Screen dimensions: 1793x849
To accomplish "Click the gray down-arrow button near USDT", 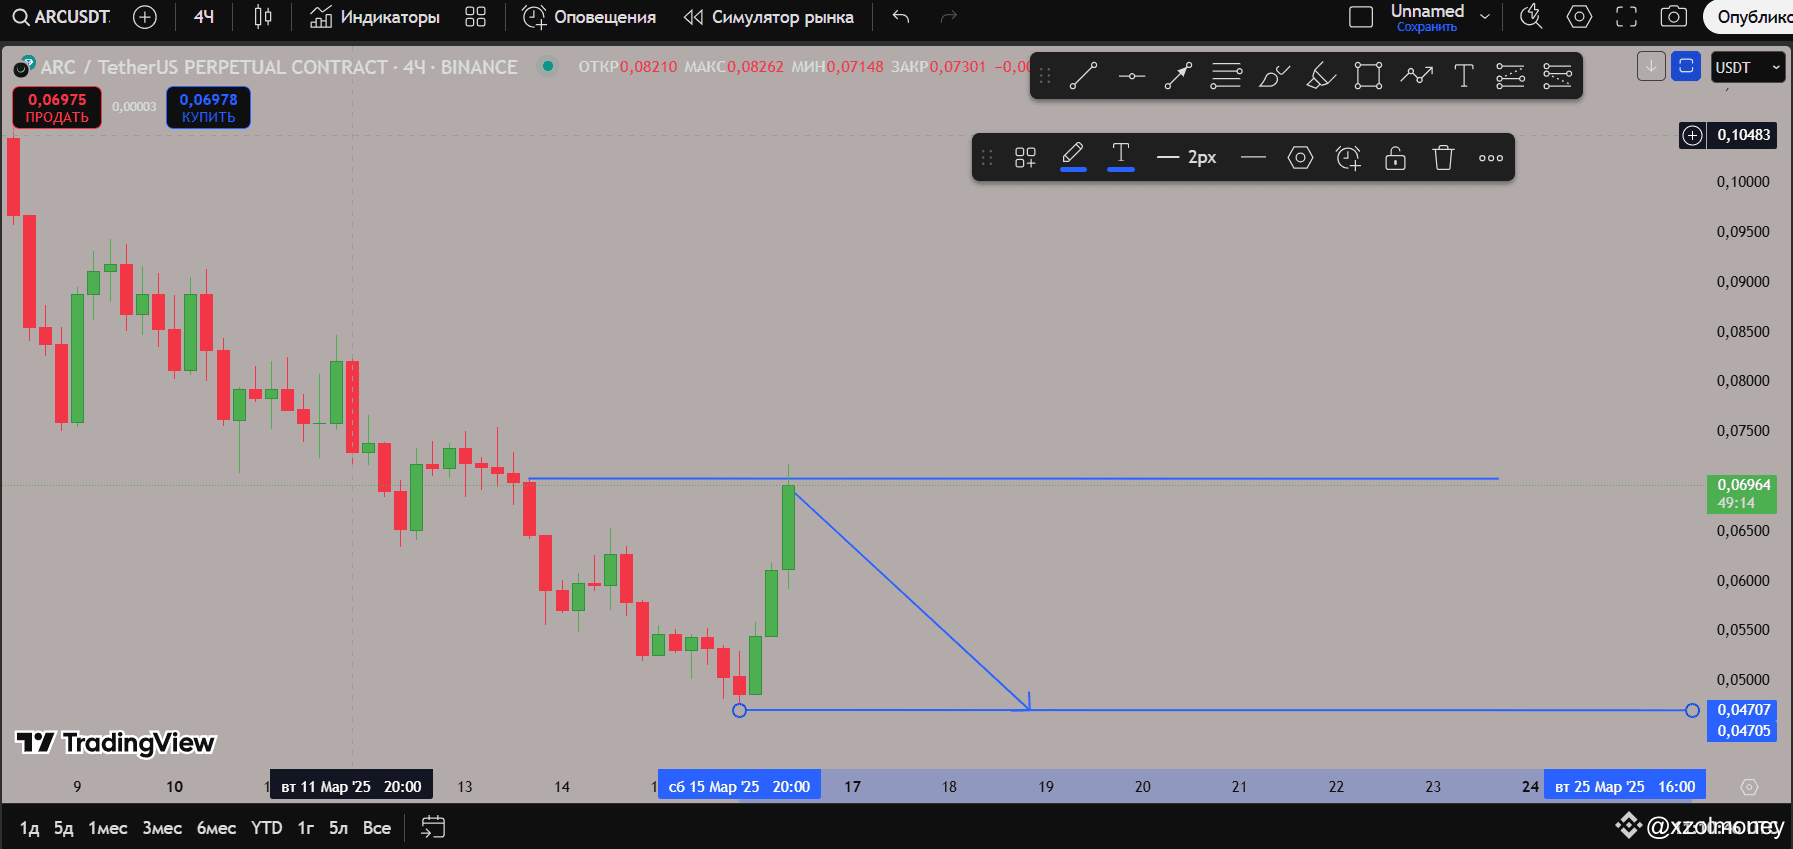I will (x=1651, y=66).
